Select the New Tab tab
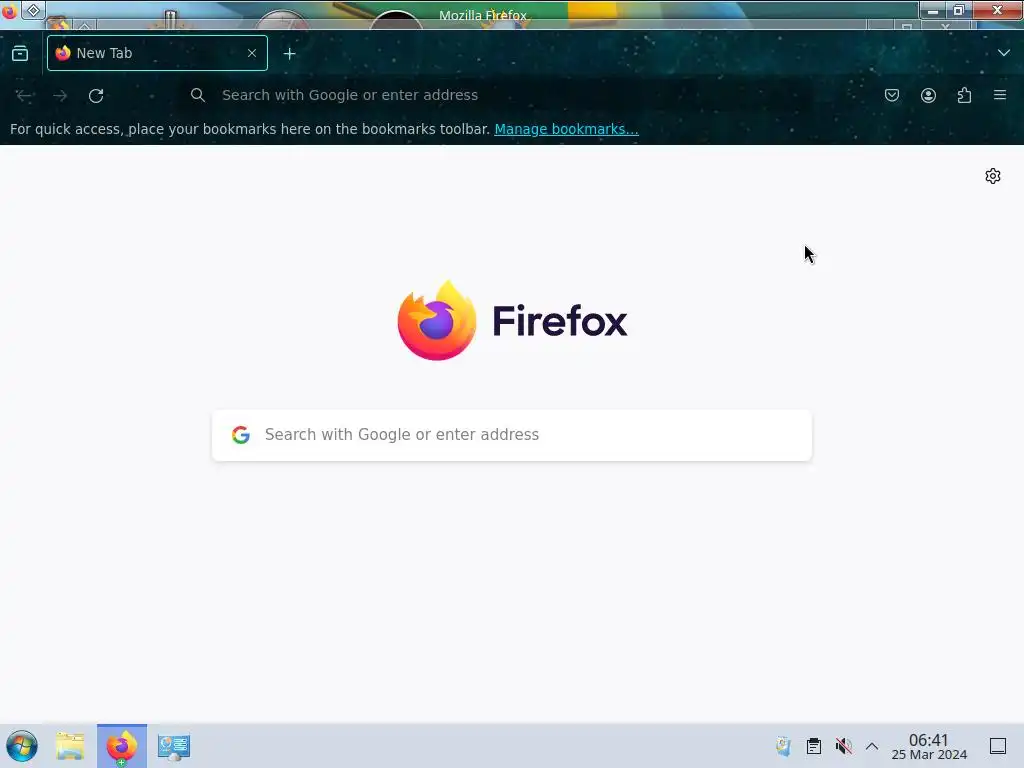Viewport: 1024px width, 768px height. (157, 53)
